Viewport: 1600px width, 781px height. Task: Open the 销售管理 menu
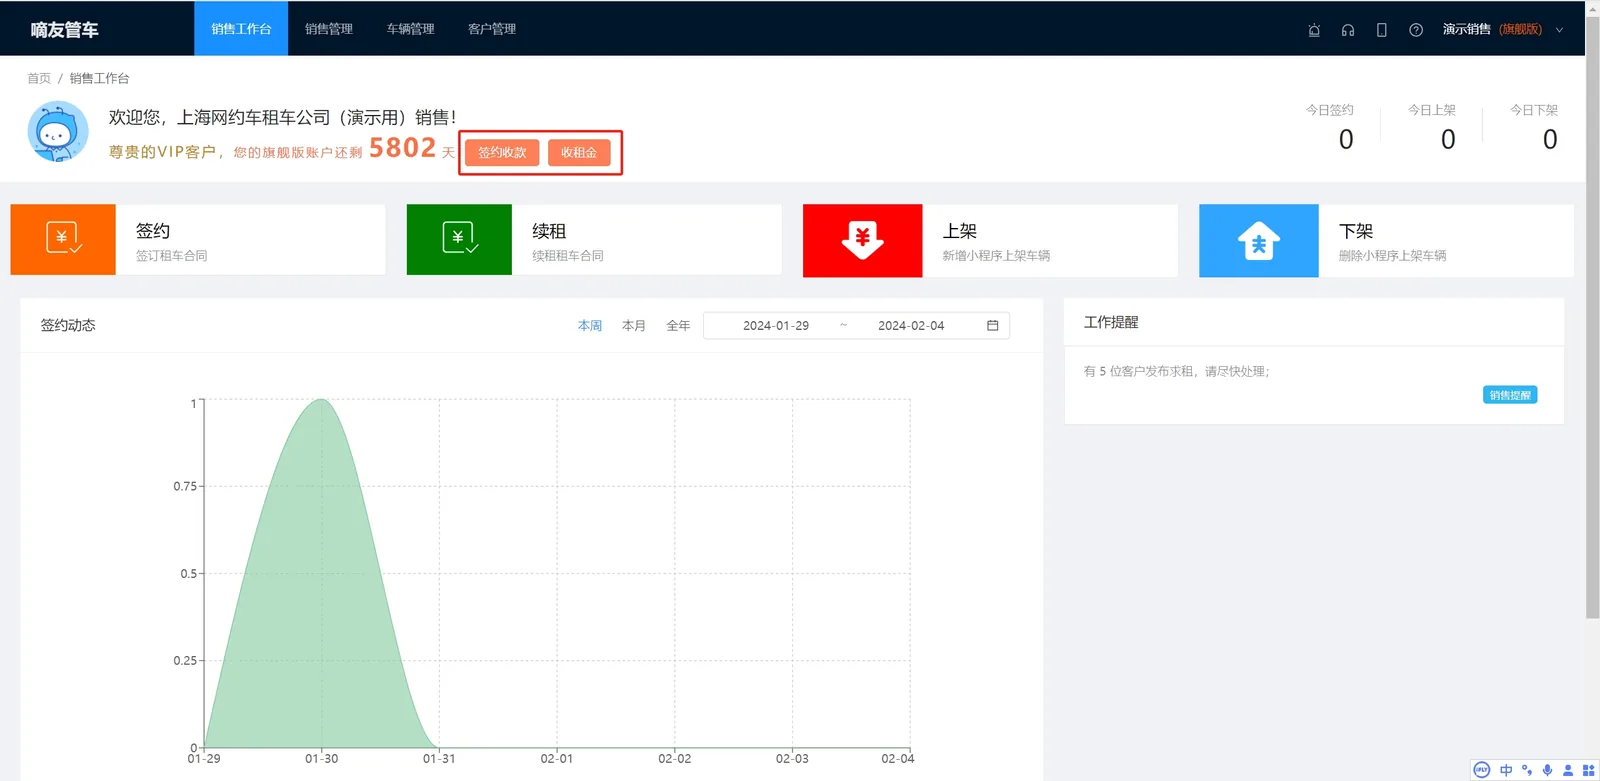[329, 29]
